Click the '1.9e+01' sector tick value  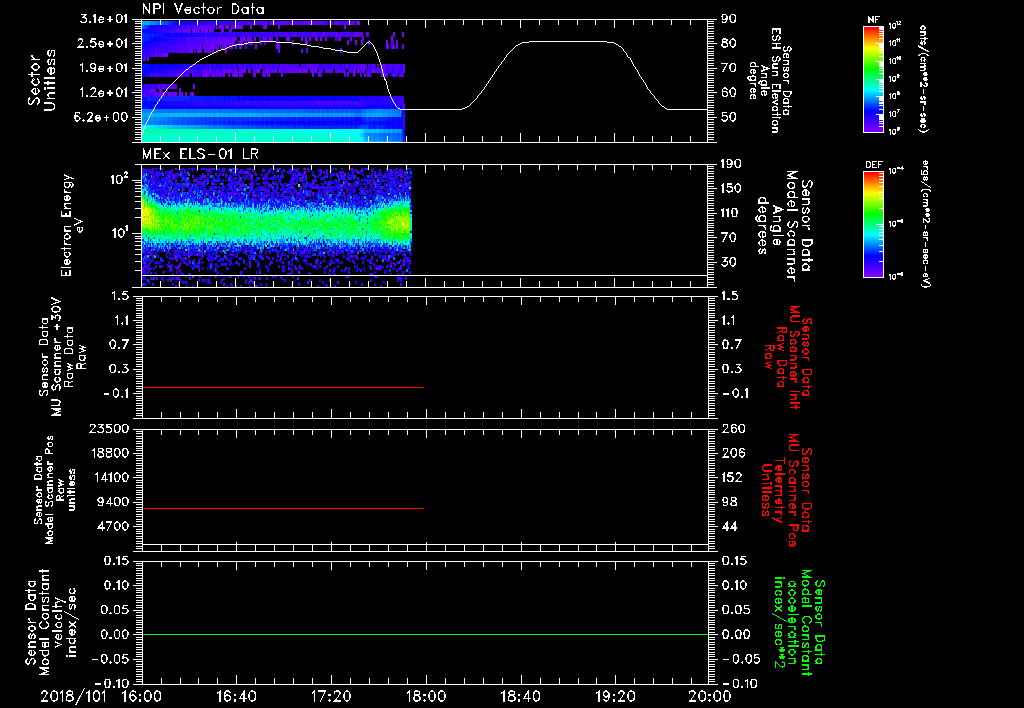(104, 68)
